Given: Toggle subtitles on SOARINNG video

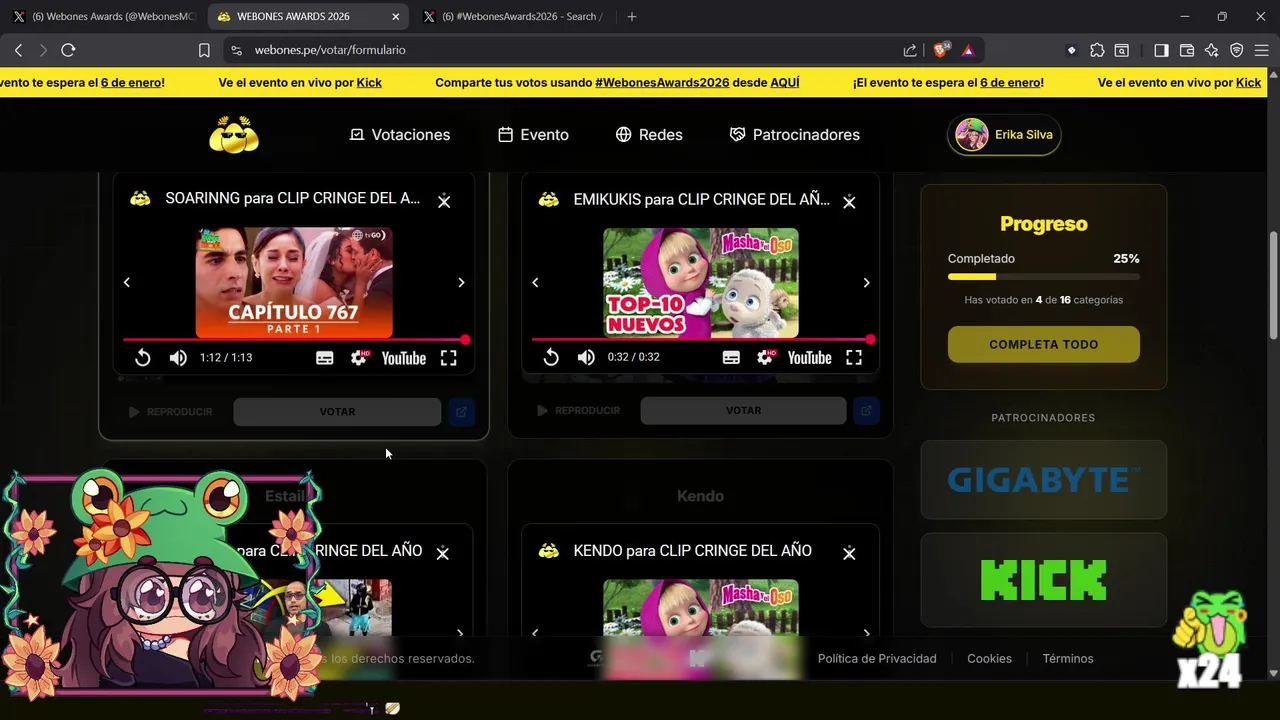Looking at the screenshot, I should (325, 358).
